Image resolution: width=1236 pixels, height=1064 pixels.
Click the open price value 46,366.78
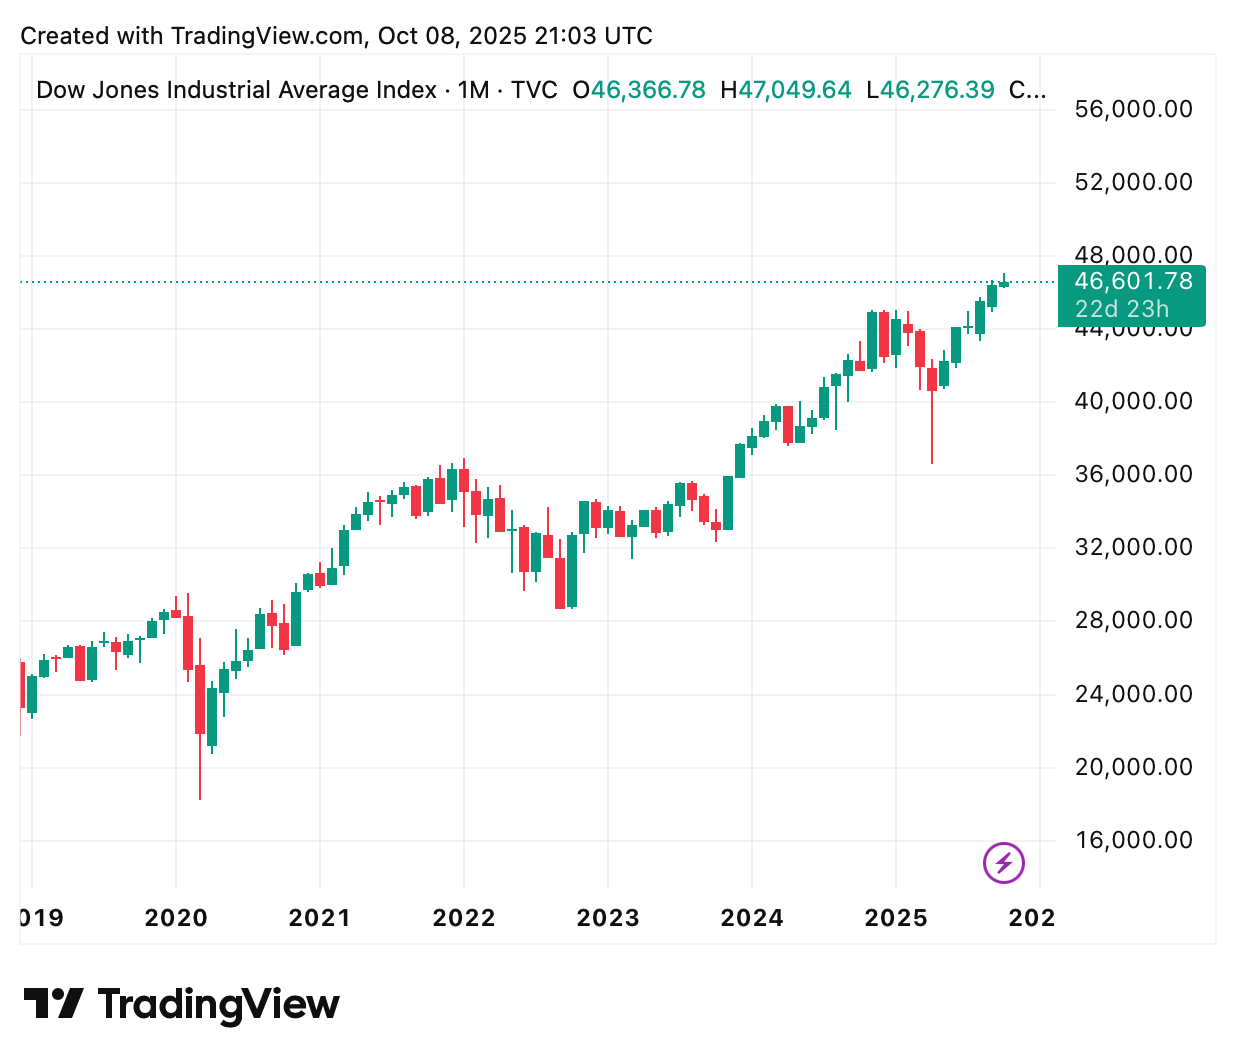[648, 90]
